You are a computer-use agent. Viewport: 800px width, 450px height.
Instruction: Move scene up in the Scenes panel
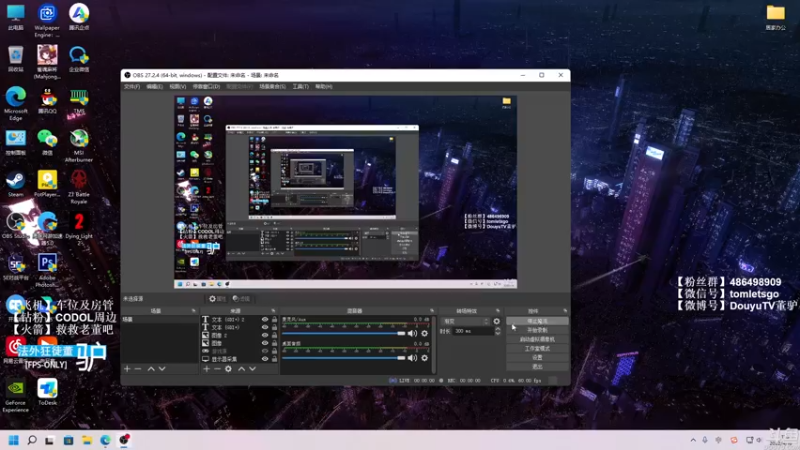151,368
